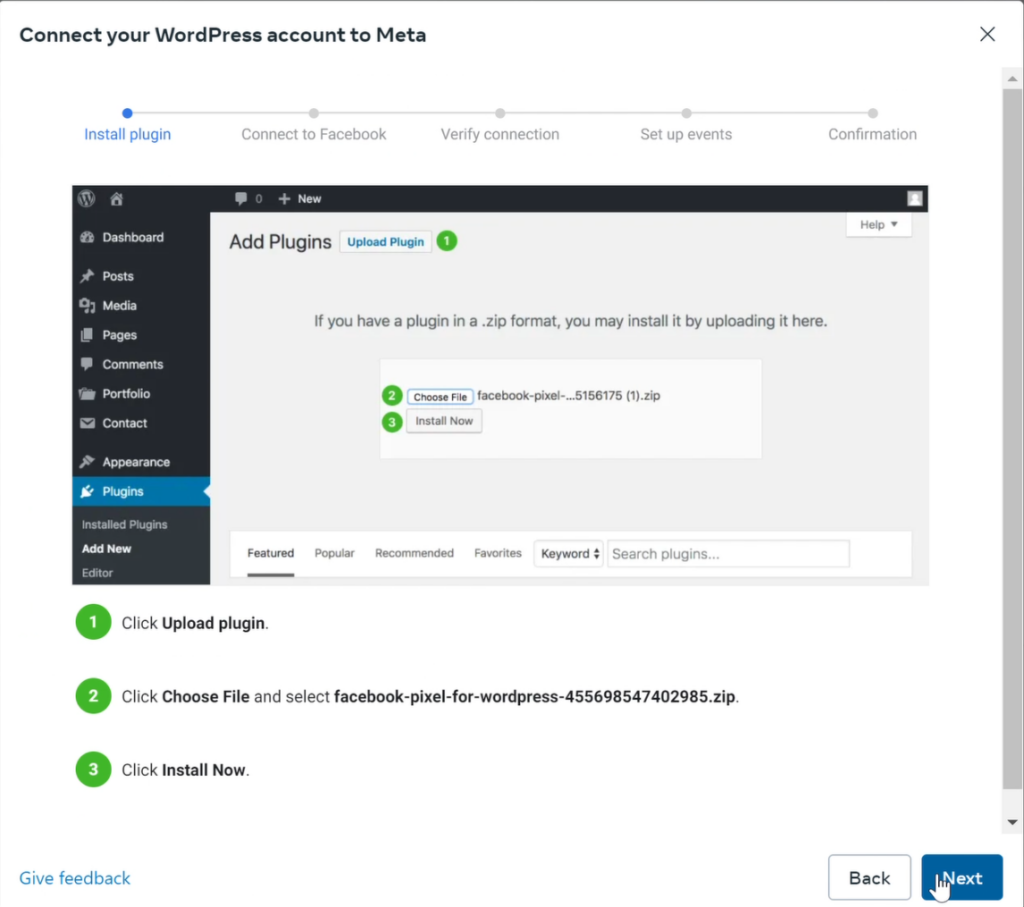Click the WordPress logo icon
This screenshot has height=907, width=1024.
(86, 198)
